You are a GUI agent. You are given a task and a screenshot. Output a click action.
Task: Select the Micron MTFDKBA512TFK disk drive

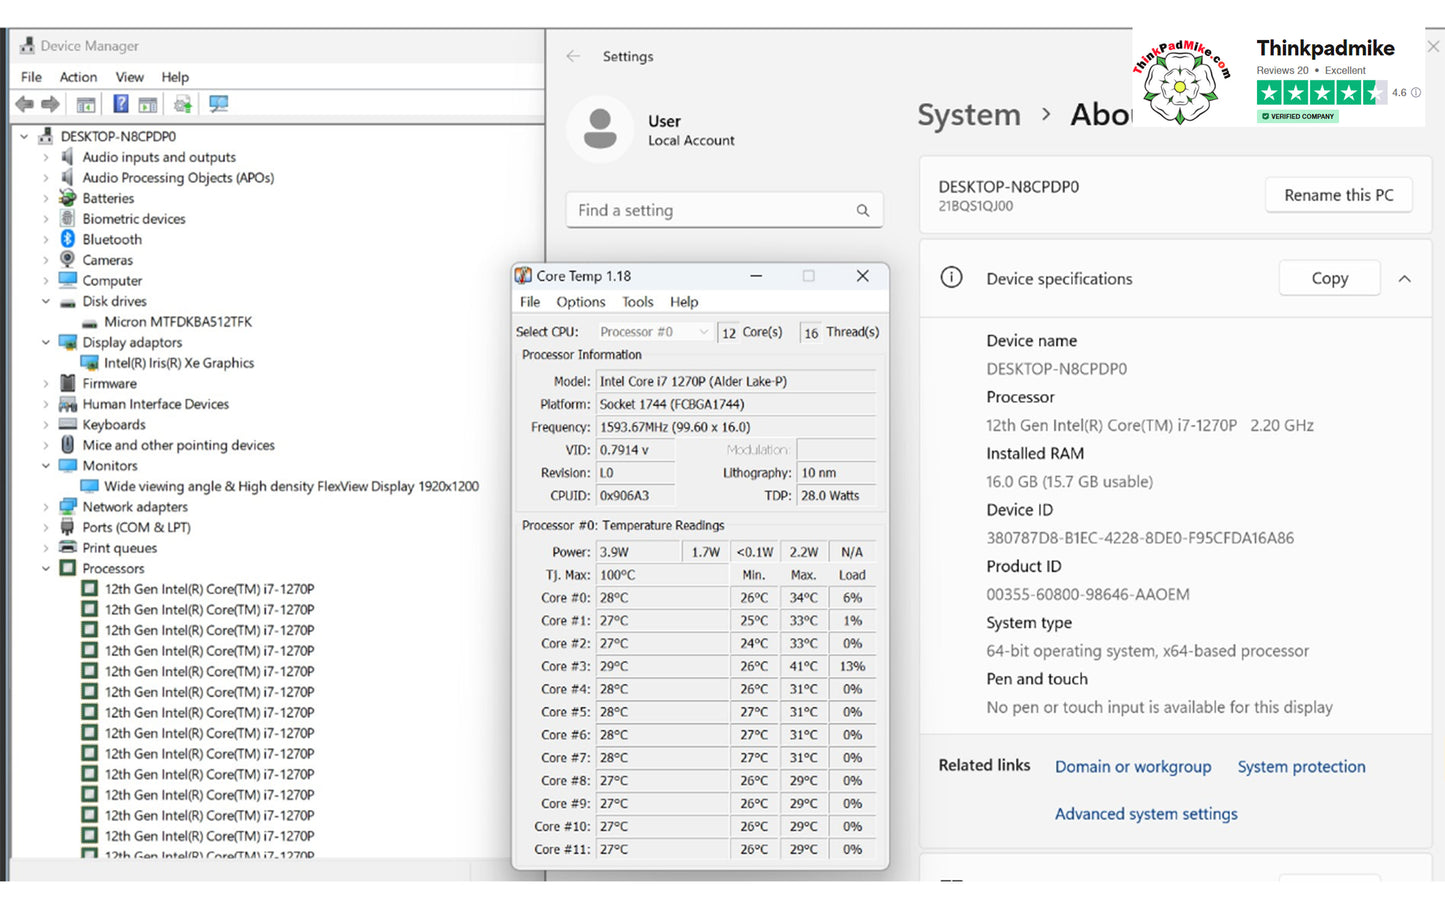click(178, 322)
